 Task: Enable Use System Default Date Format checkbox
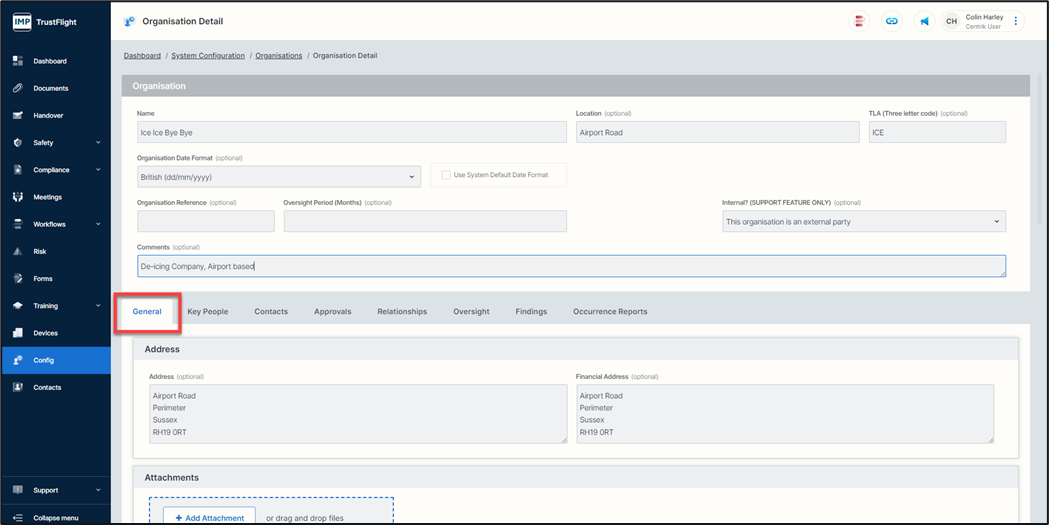[444, 175]
